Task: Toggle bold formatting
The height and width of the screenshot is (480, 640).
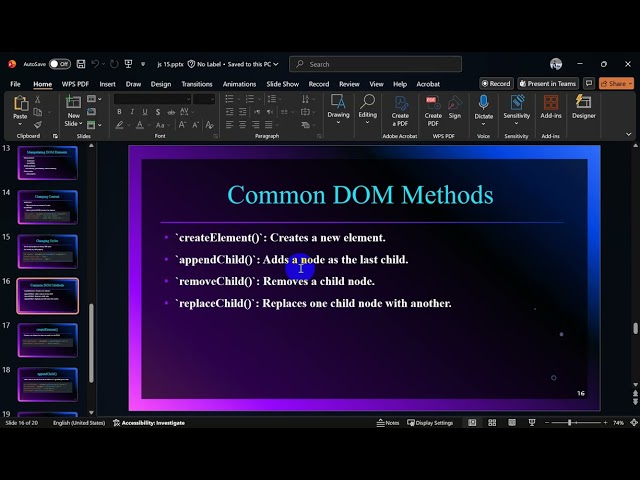Action: point(119,112)
